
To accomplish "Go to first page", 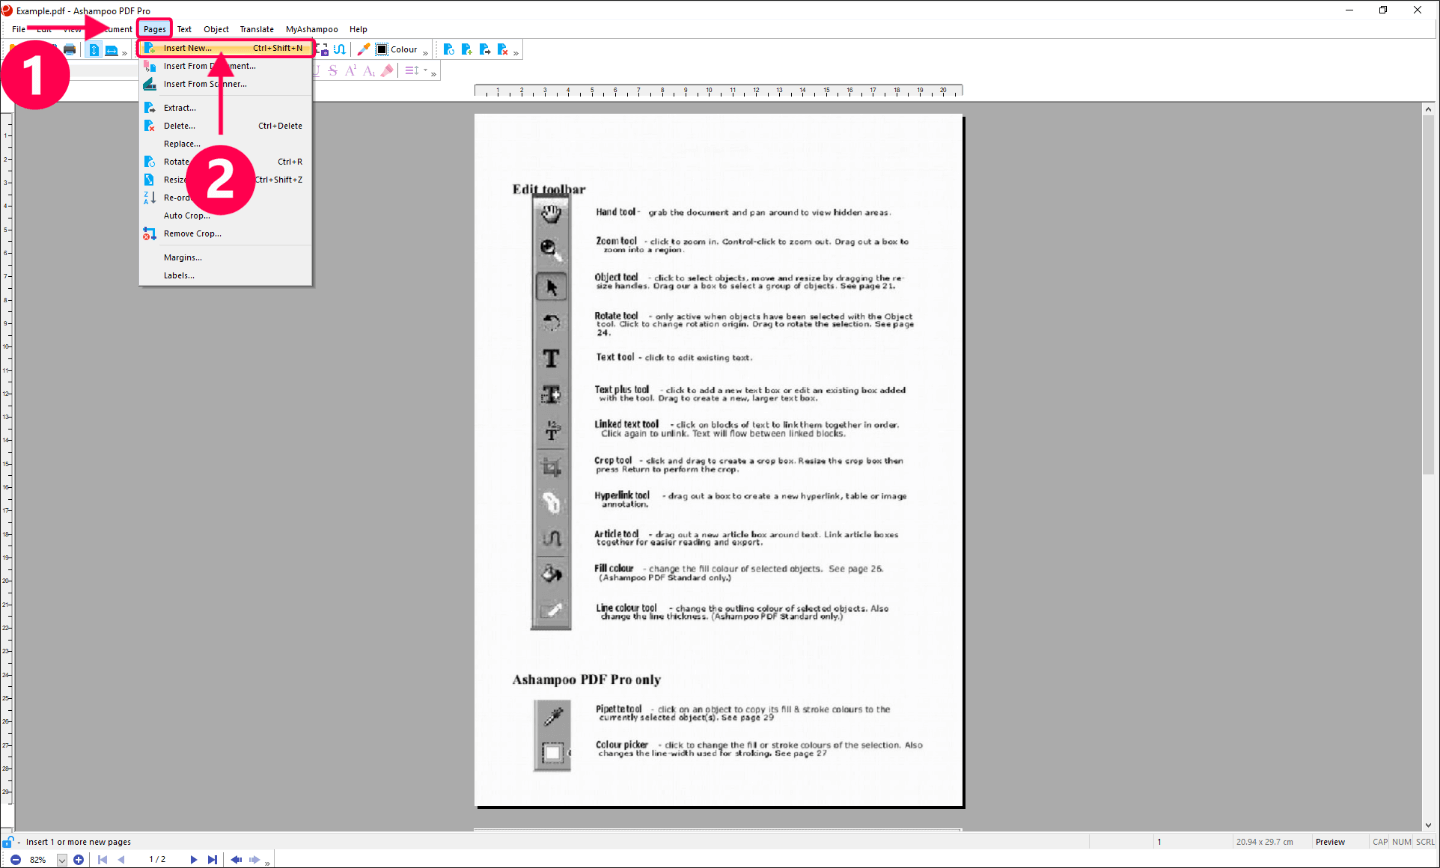I will point(103,860).
